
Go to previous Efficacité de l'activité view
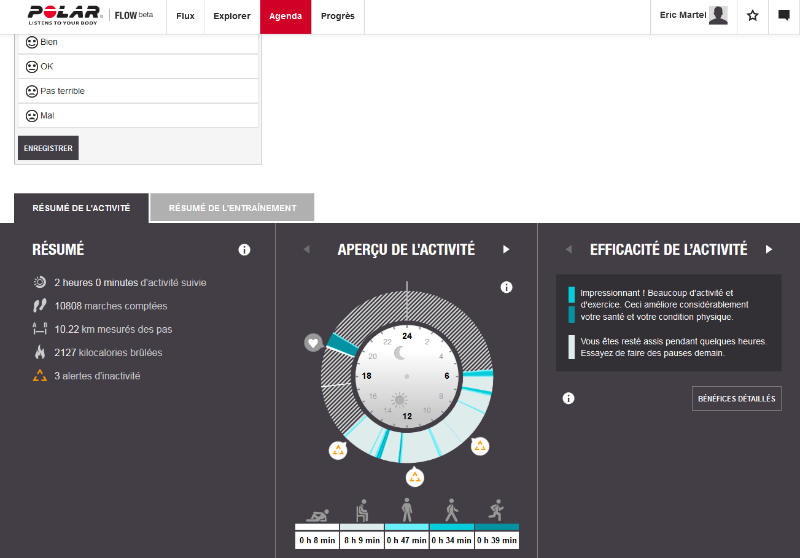pyautogui.click(x=568, y=250)
